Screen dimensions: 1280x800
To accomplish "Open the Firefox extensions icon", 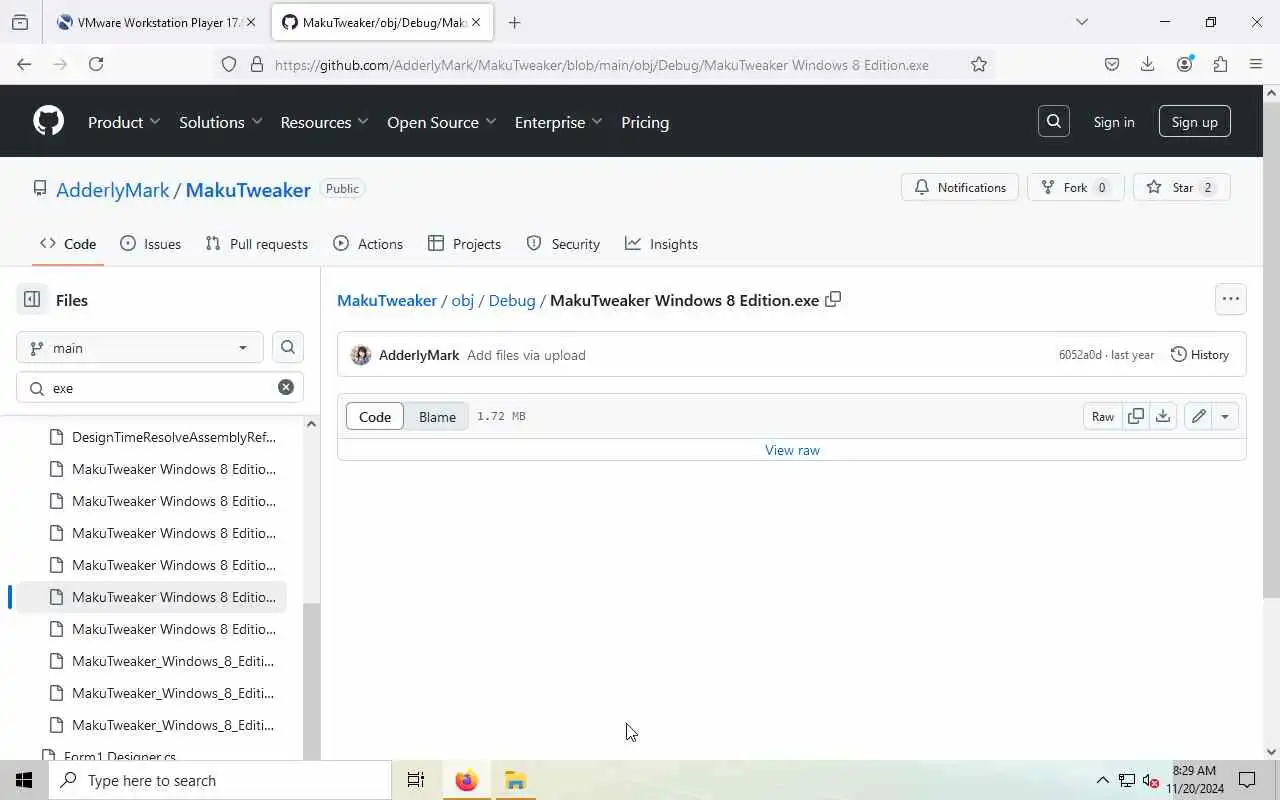I will 1220,64.
